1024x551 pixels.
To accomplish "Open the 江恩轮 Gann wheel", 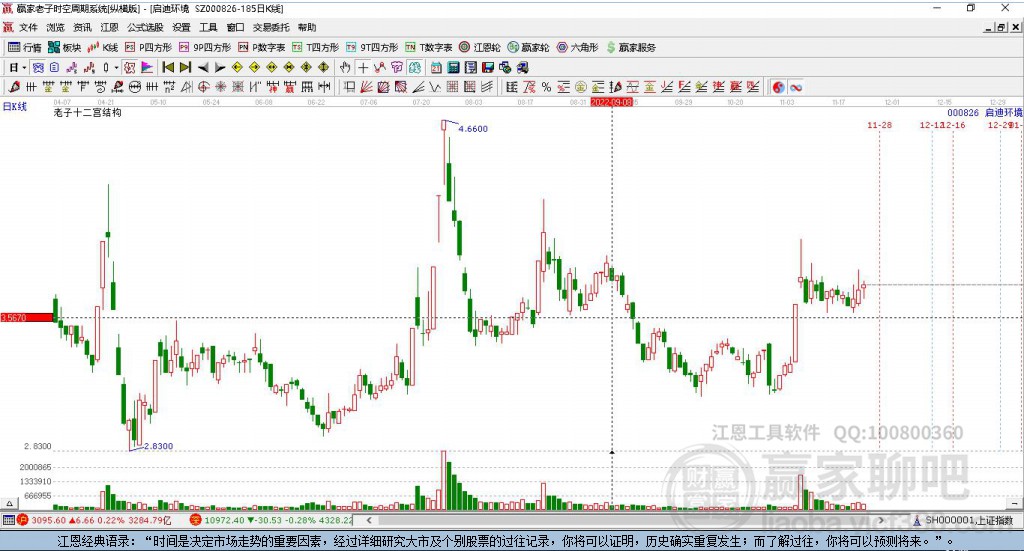I will tap(480, 47).
